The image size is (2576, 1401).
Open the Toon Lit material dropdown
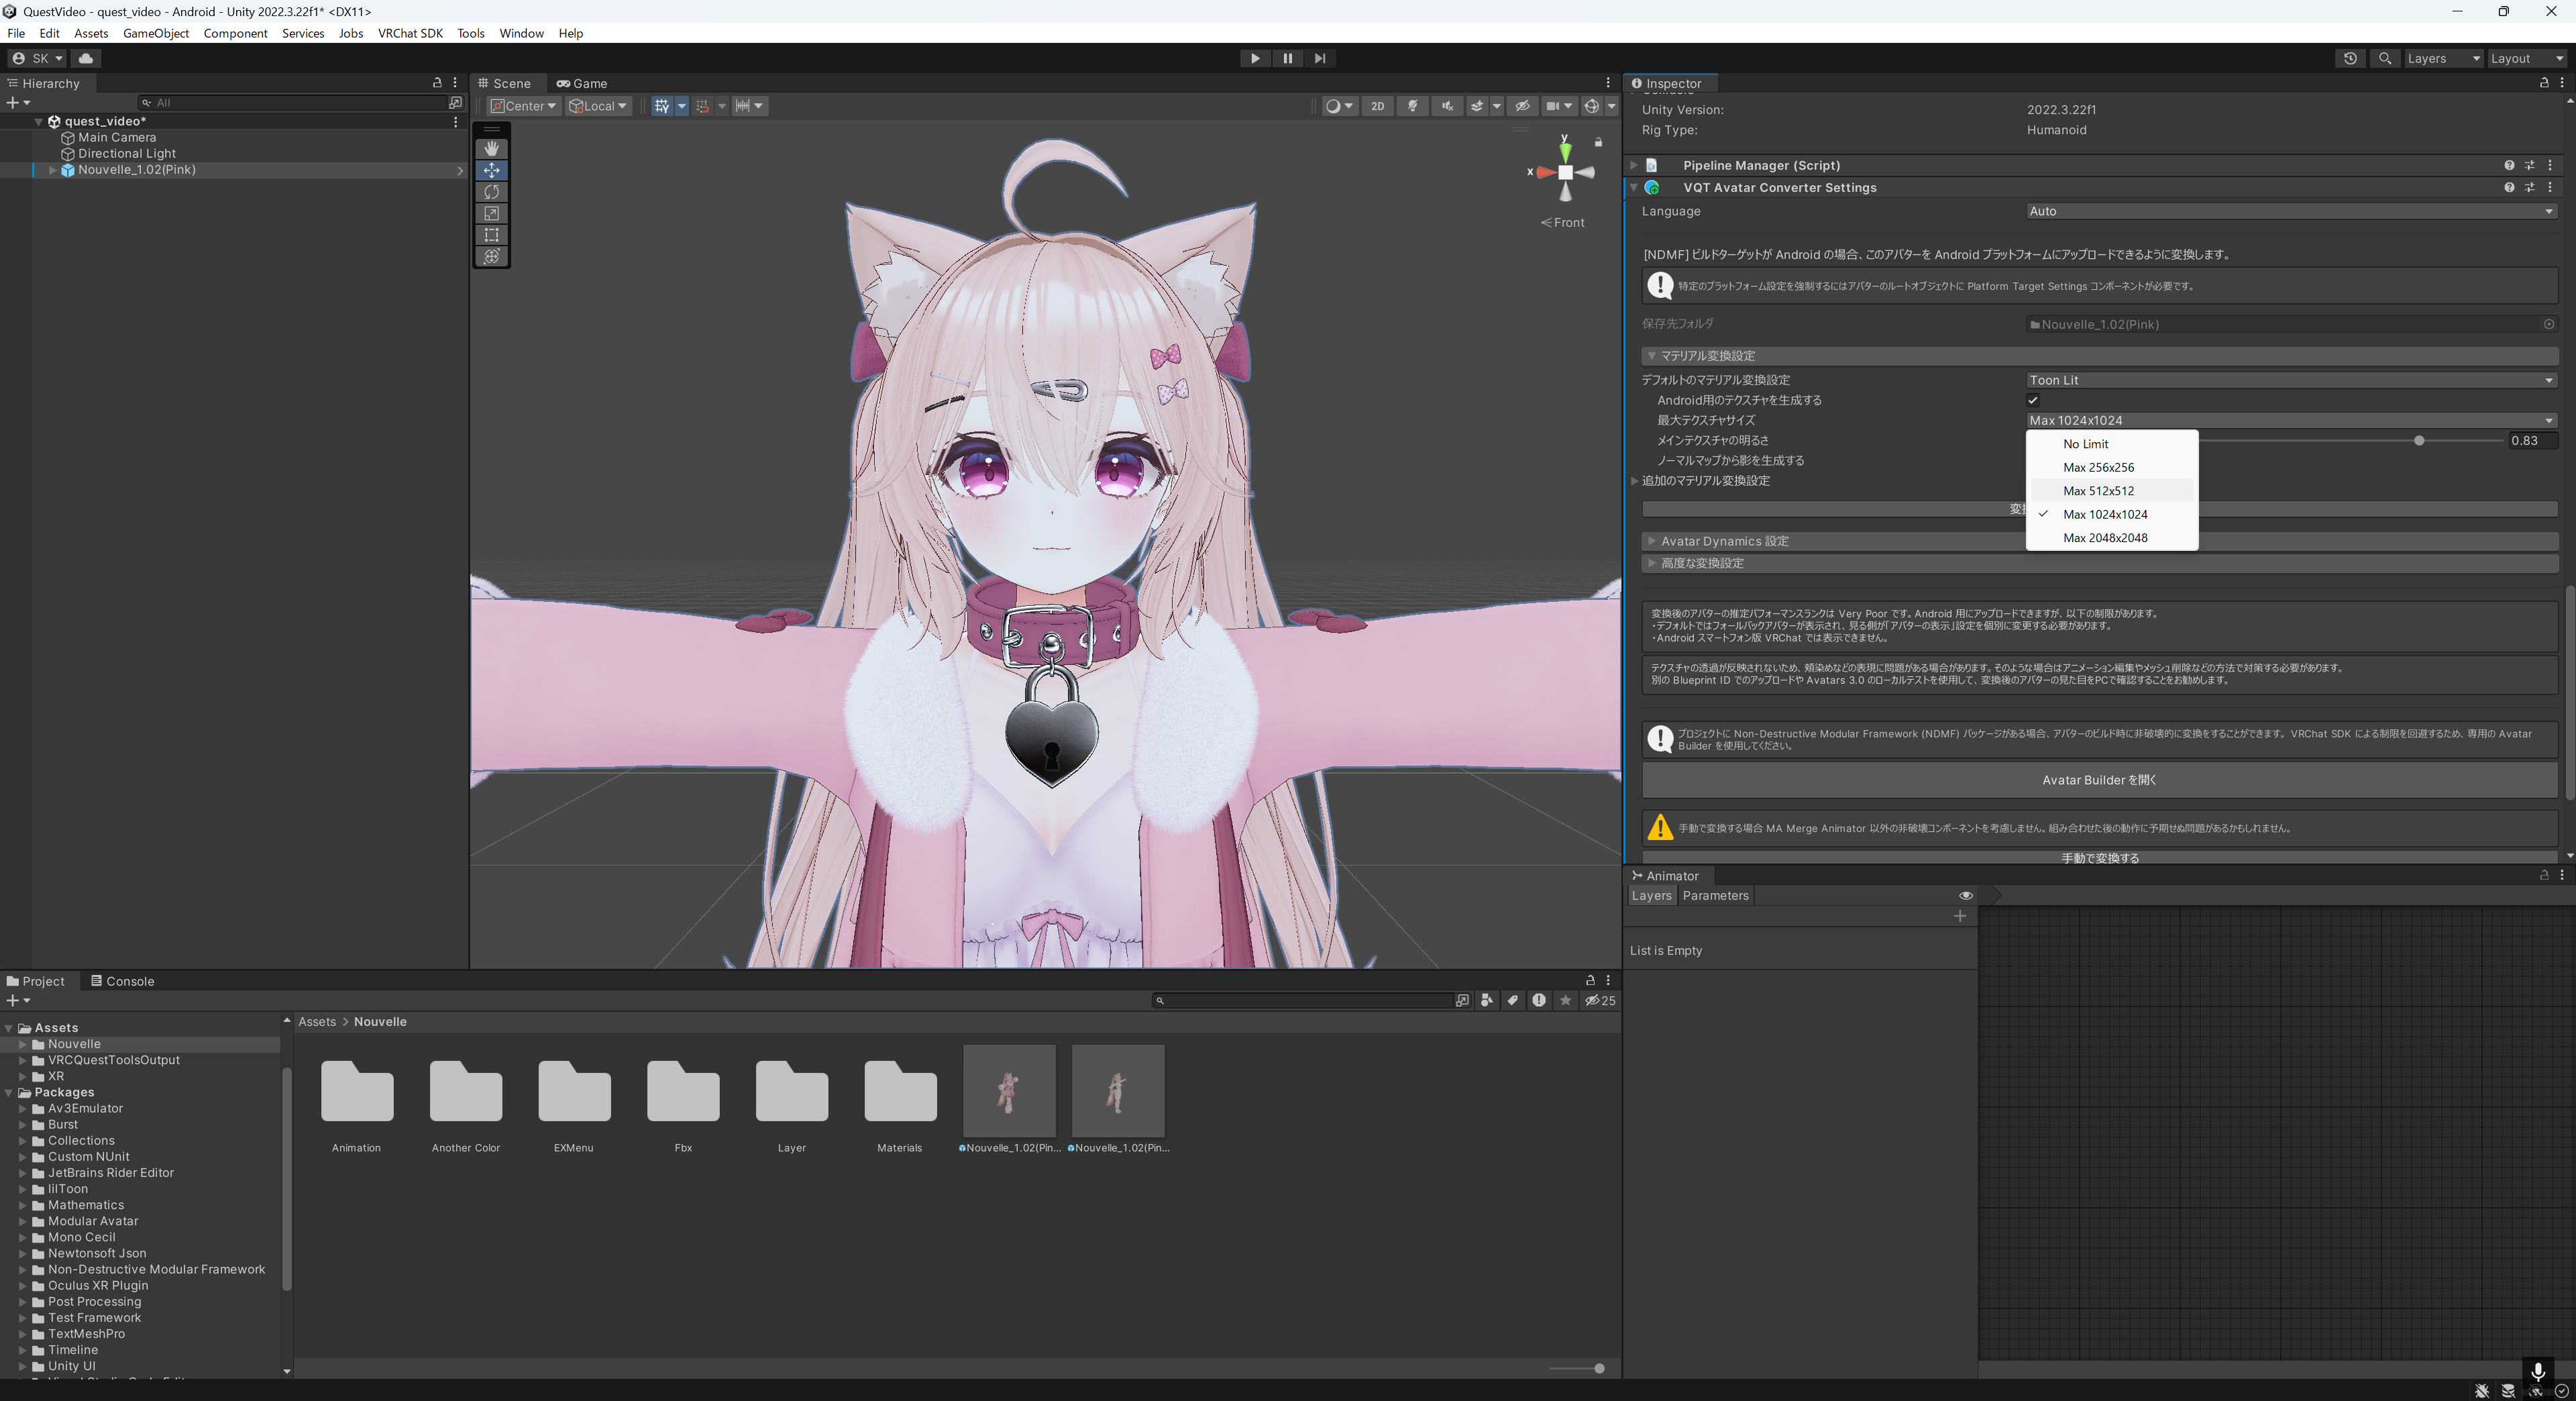2290,380
